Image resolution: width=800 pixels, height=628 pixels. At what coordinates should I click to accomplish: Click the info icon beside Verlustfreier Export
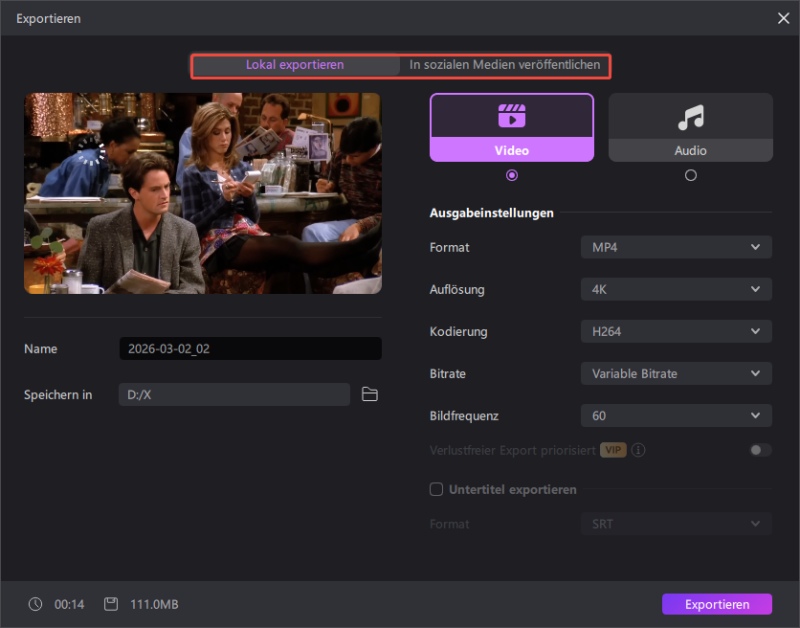[x=639, y=450]
